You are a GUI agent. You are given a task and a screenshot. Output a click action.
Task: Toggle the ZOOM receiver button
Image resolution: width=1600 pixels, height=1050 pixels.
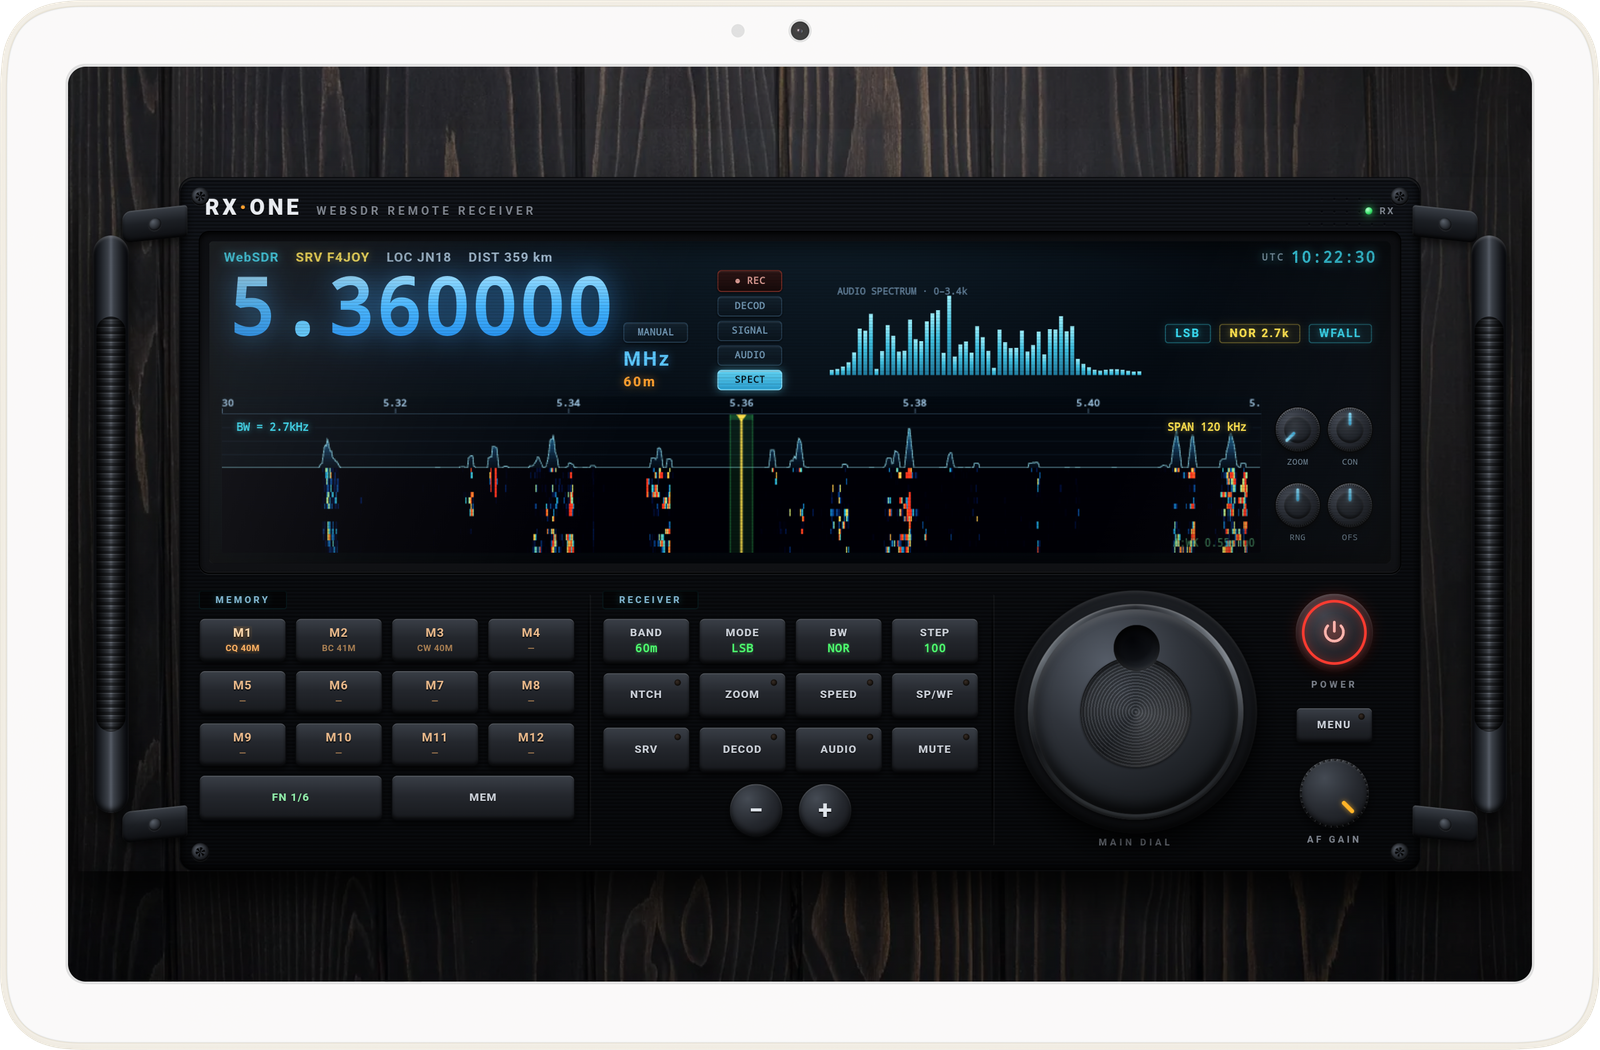pos(742,694)
